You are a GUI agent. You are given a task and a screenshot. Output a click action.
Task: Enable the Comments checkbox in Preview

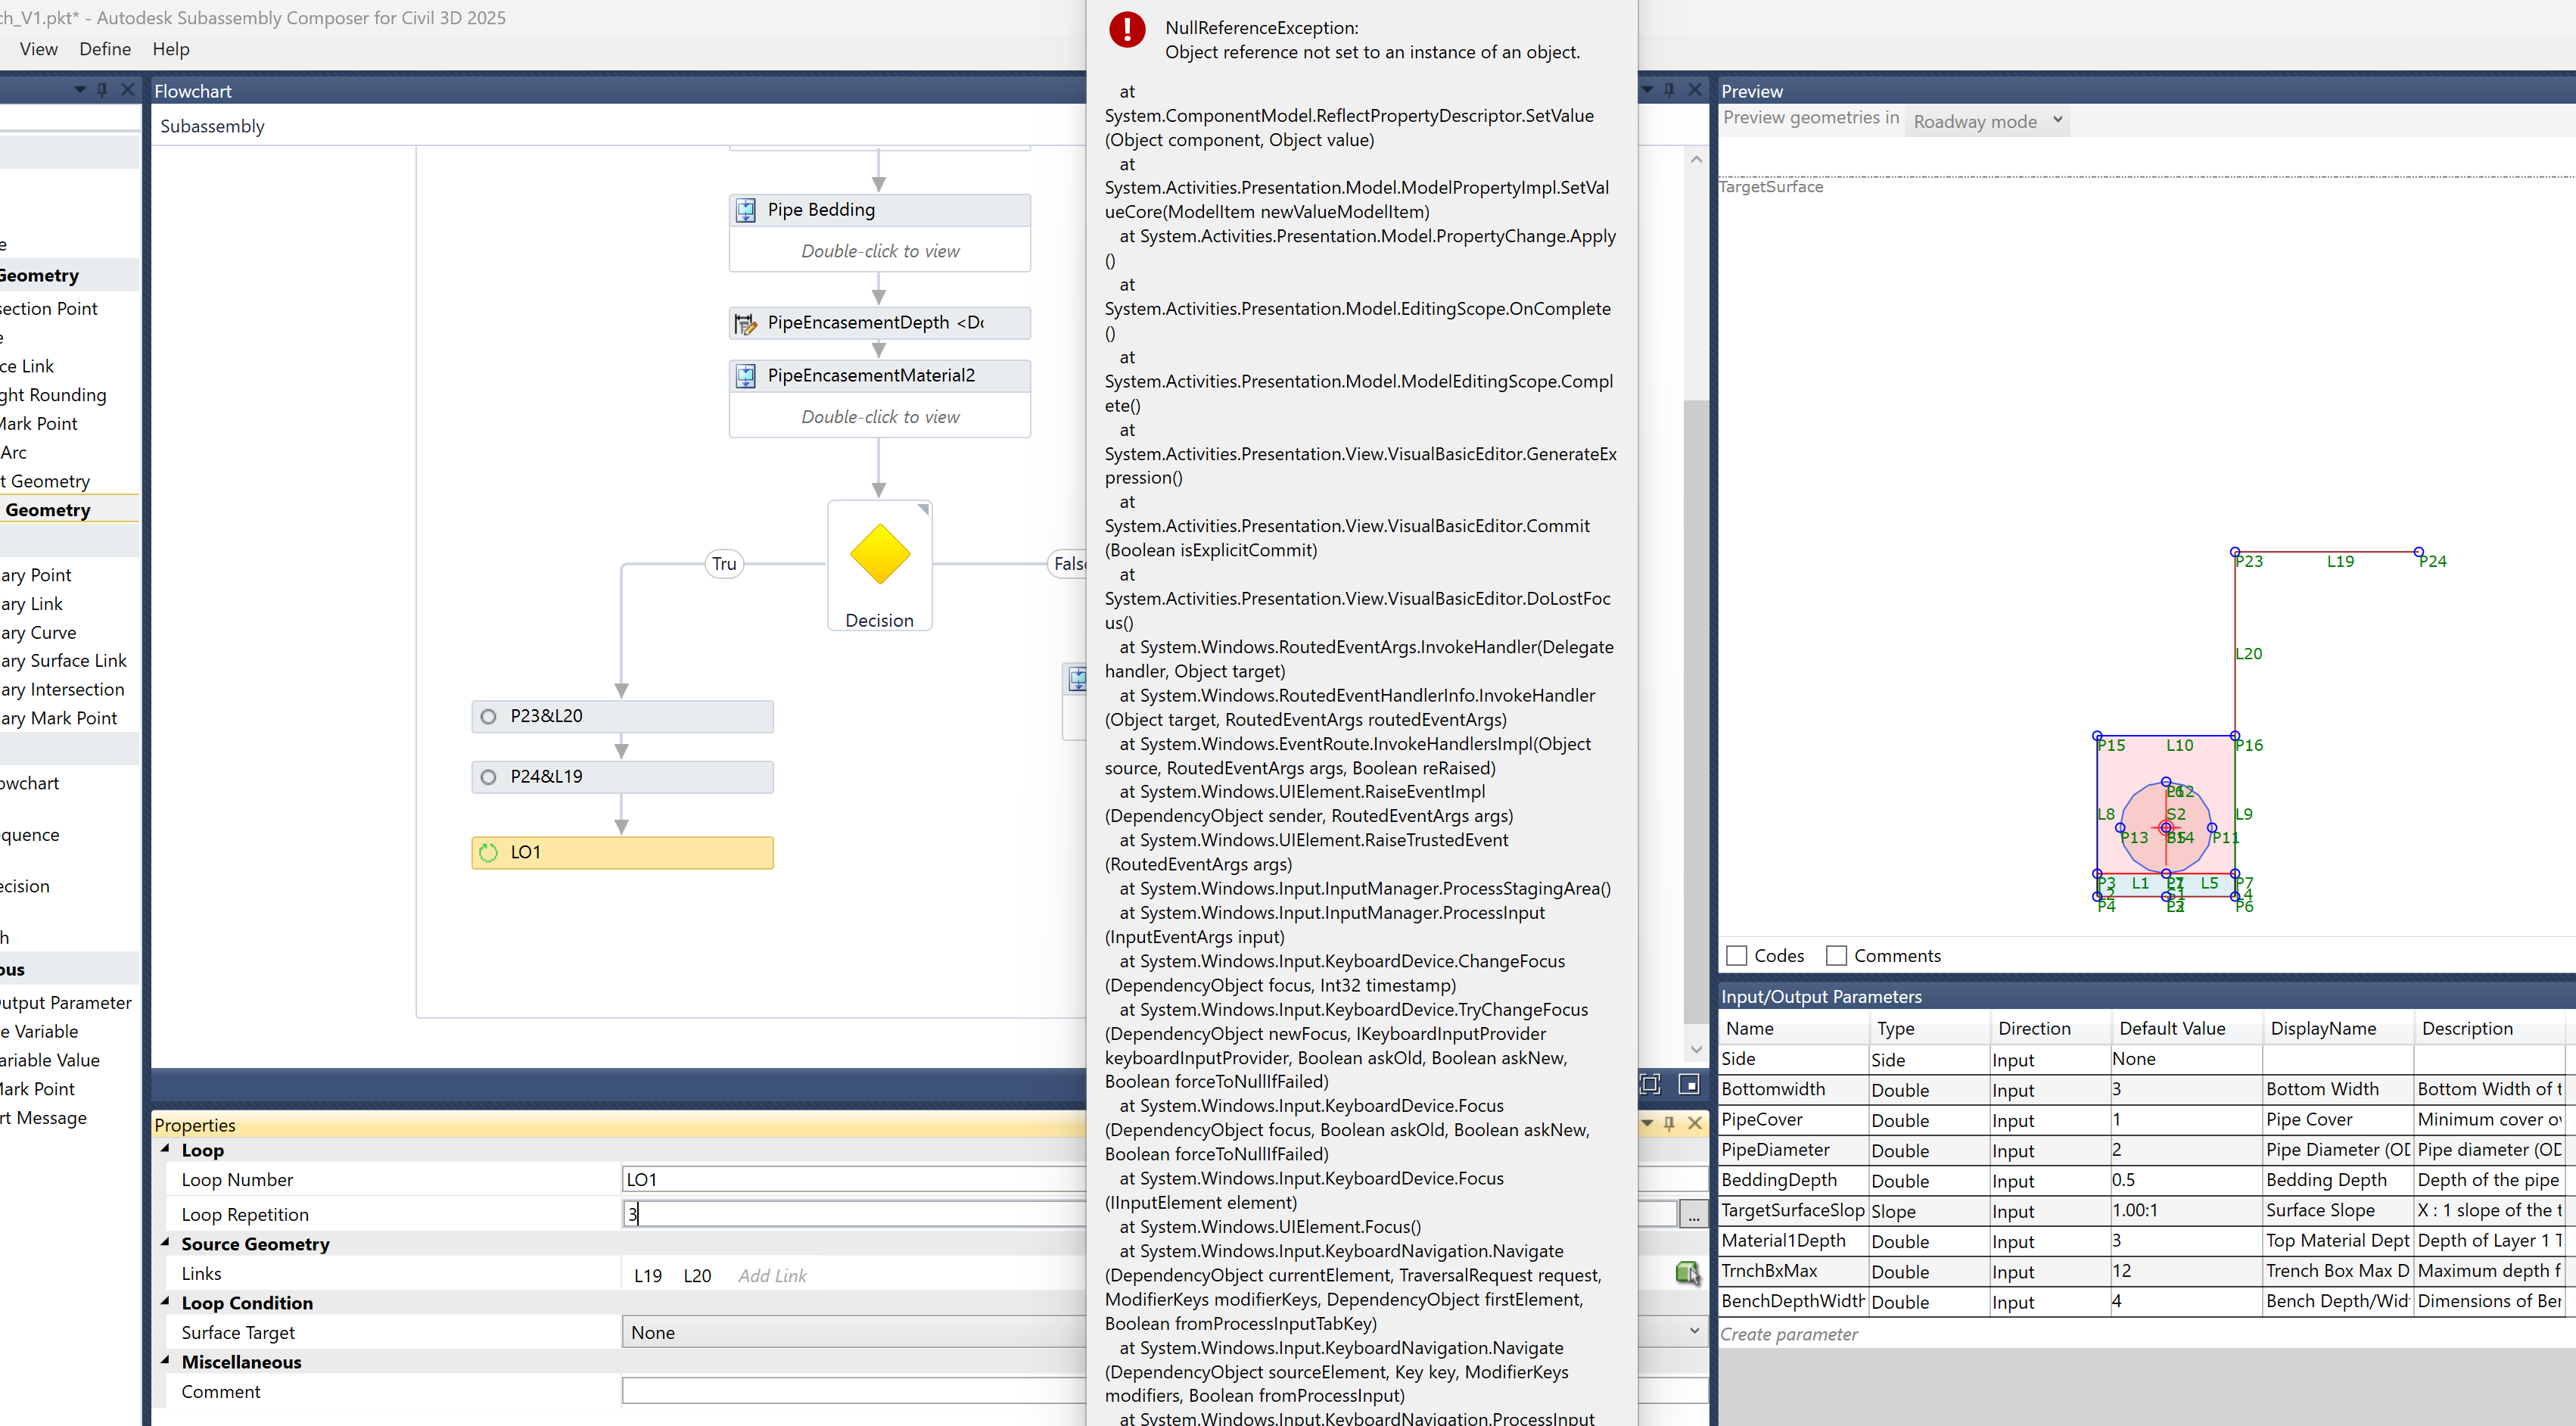click(1837, 956)
